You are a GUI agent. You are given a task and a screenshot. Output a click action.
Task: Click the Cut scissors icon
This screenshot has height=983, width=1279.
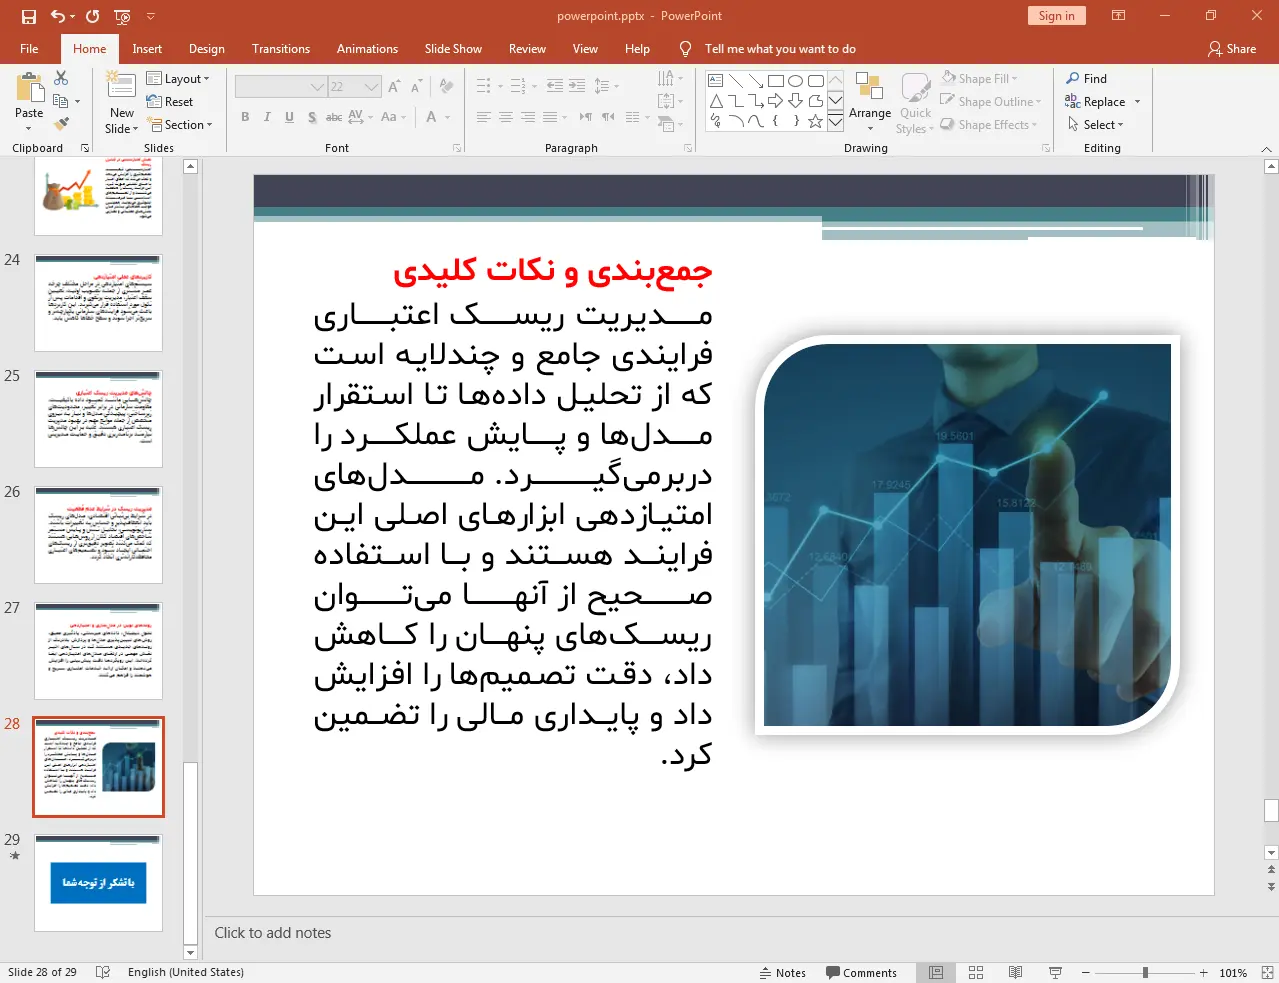61,78
